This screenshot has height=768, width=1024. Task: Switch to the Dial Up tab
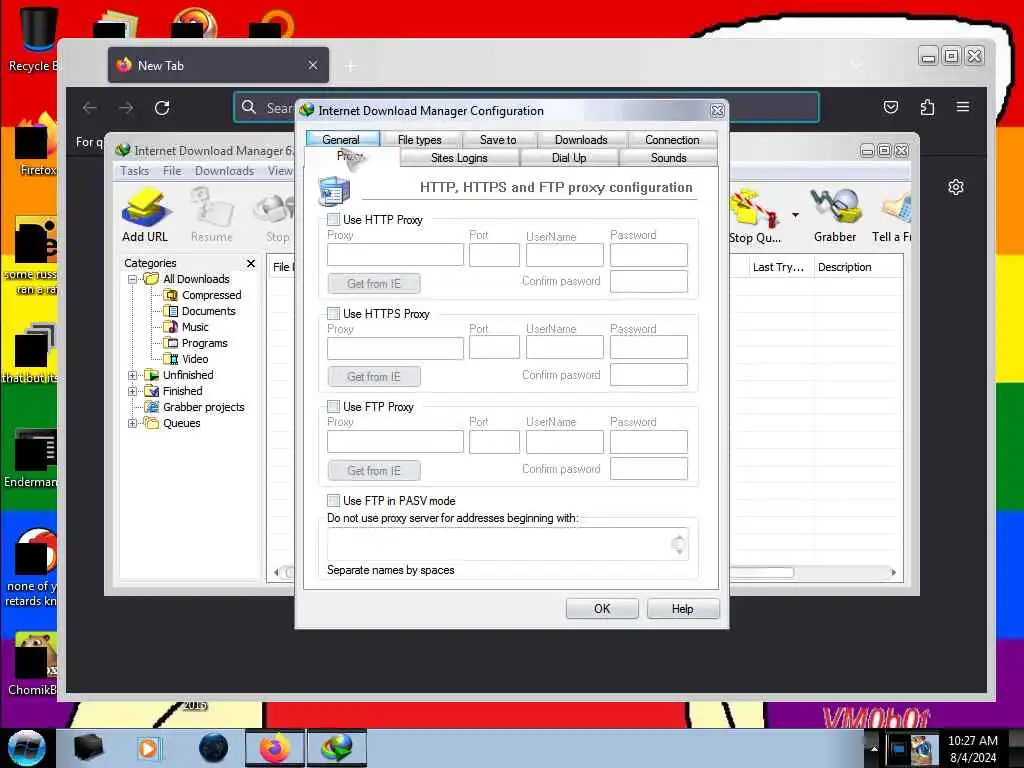pyautogui.click(x=569, y=158)
